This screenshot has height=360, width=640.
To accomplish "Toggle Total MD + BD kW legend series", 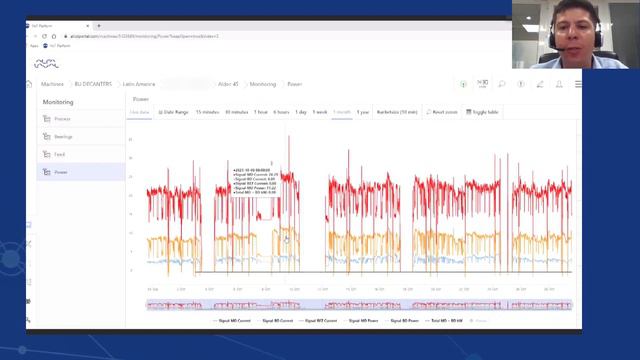I will coord(444,321).
